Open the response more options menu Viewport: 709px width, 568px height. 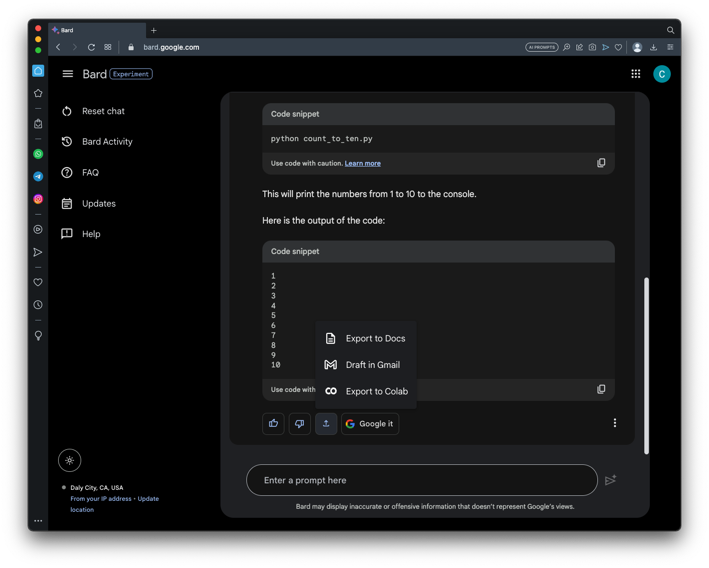tap(615, 424)
